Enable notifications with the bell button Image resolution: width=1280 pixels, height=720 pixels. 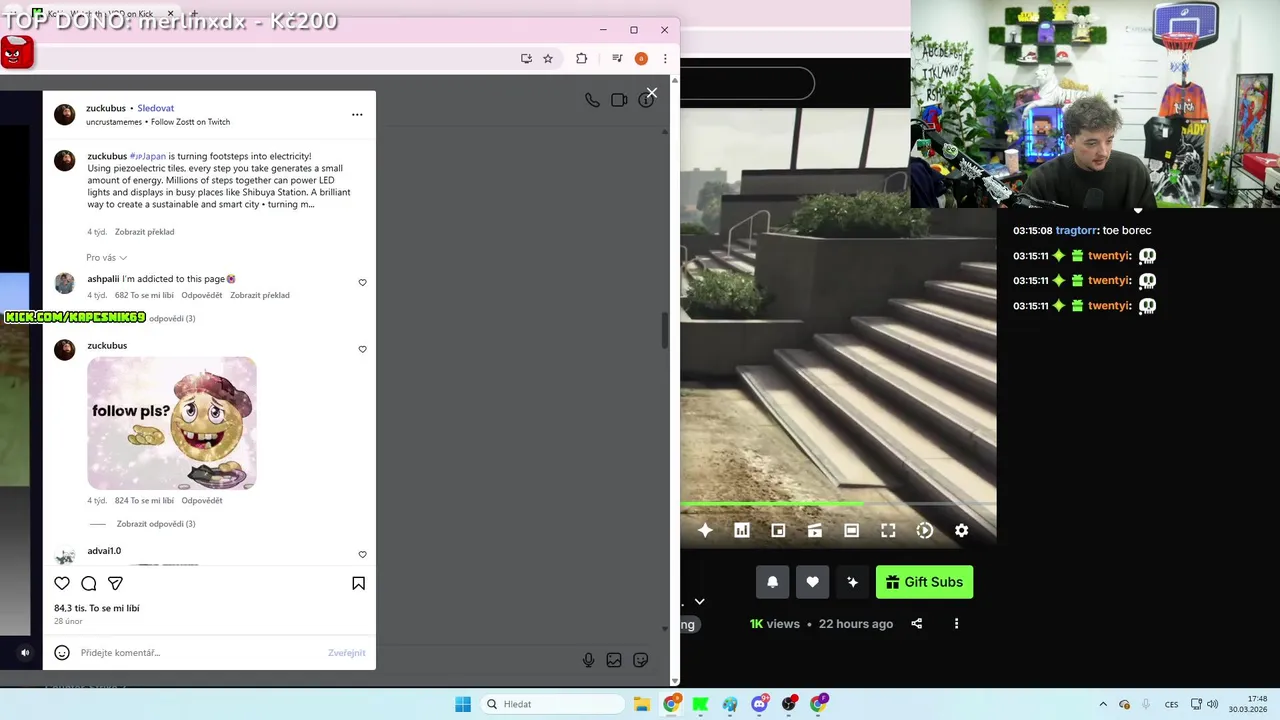[x=772, y=582]
